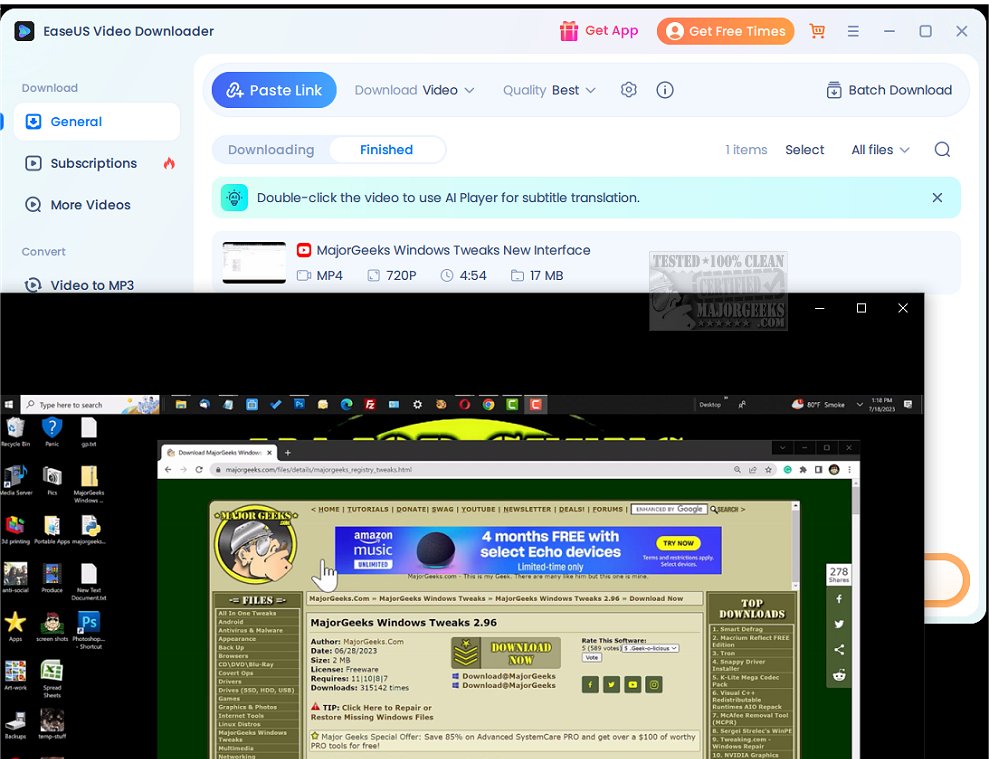The width and height of the screenshot is (989, 759).
Task: Click the Select link for items
Action: point(804,150)
